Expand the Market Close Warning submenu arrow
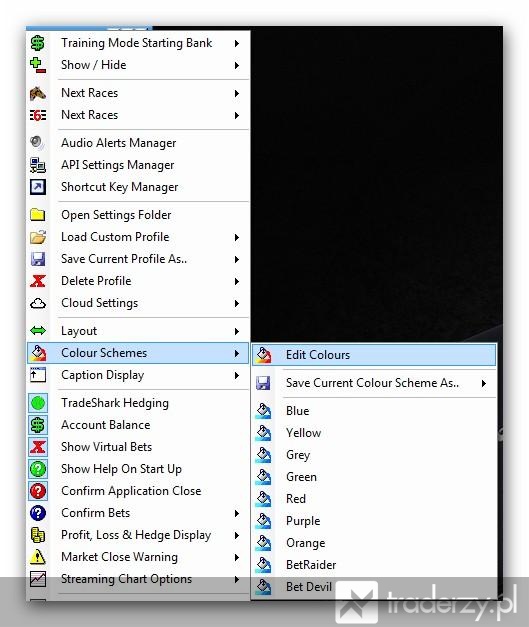 pyautogui.click(x=237, y=557)
